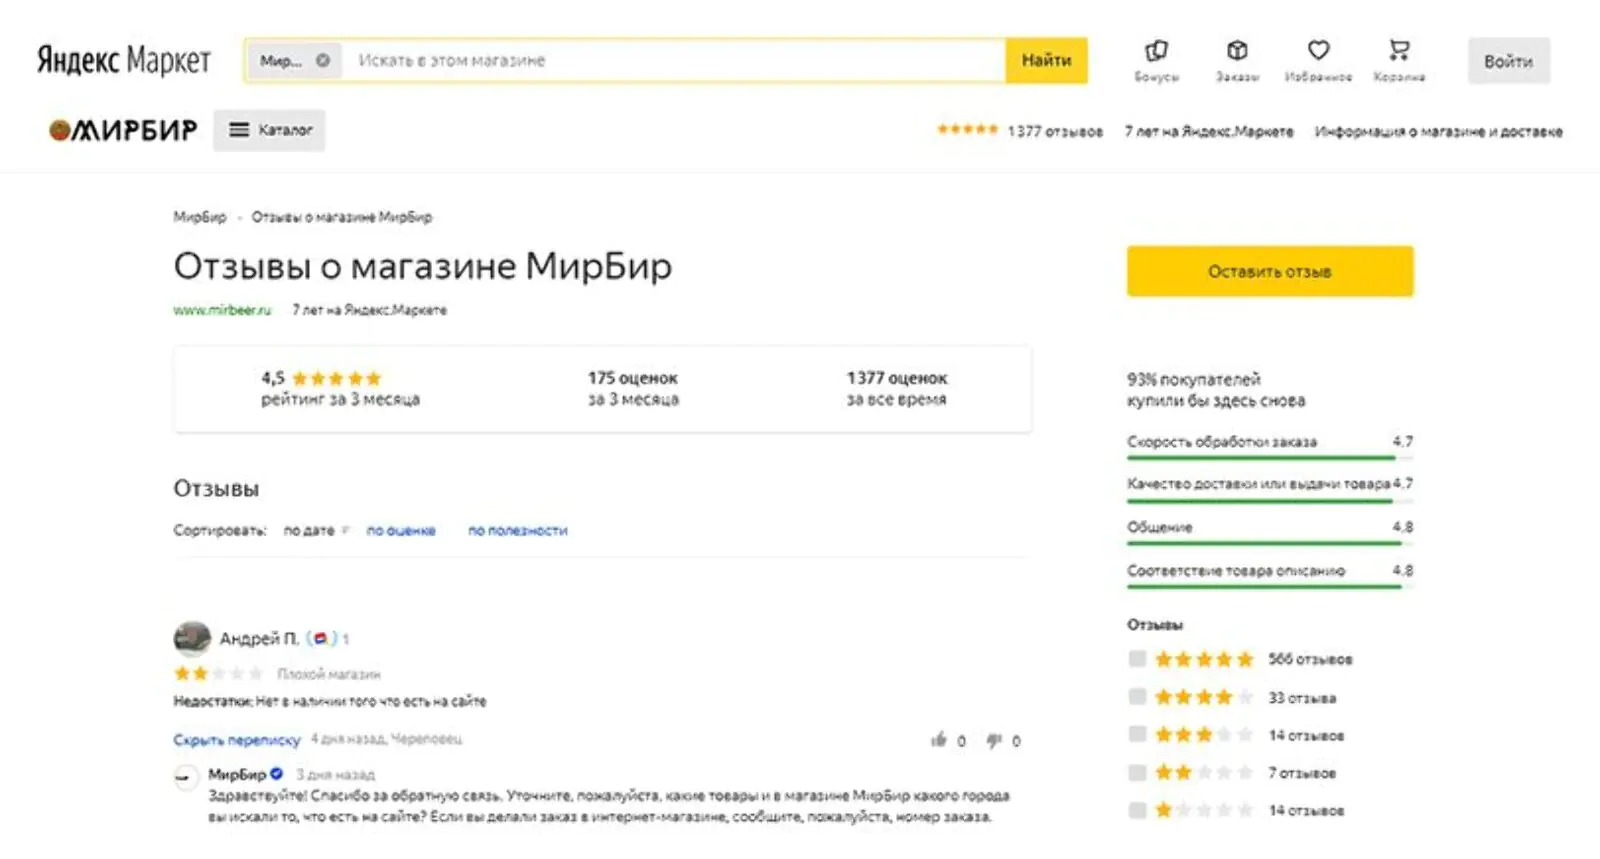Click 'Плохой магазин' review title
The image size is (1600, 859).
pyautogui.click(x=328, y=674)
